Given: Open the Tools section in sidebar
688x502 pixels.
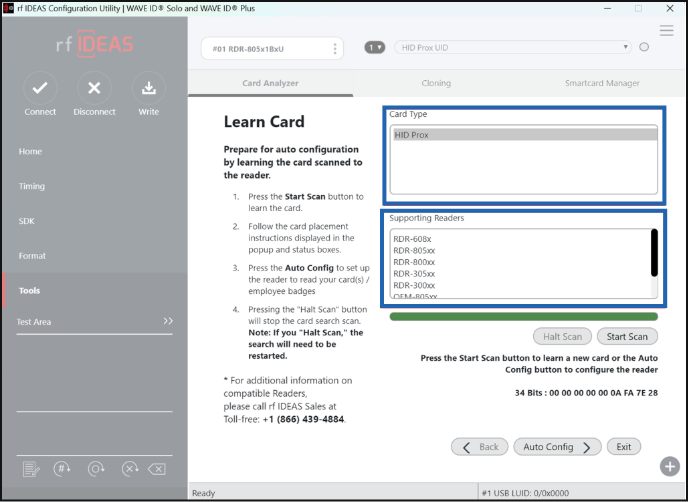Looking at the screenshot, I should coord(29,290).
